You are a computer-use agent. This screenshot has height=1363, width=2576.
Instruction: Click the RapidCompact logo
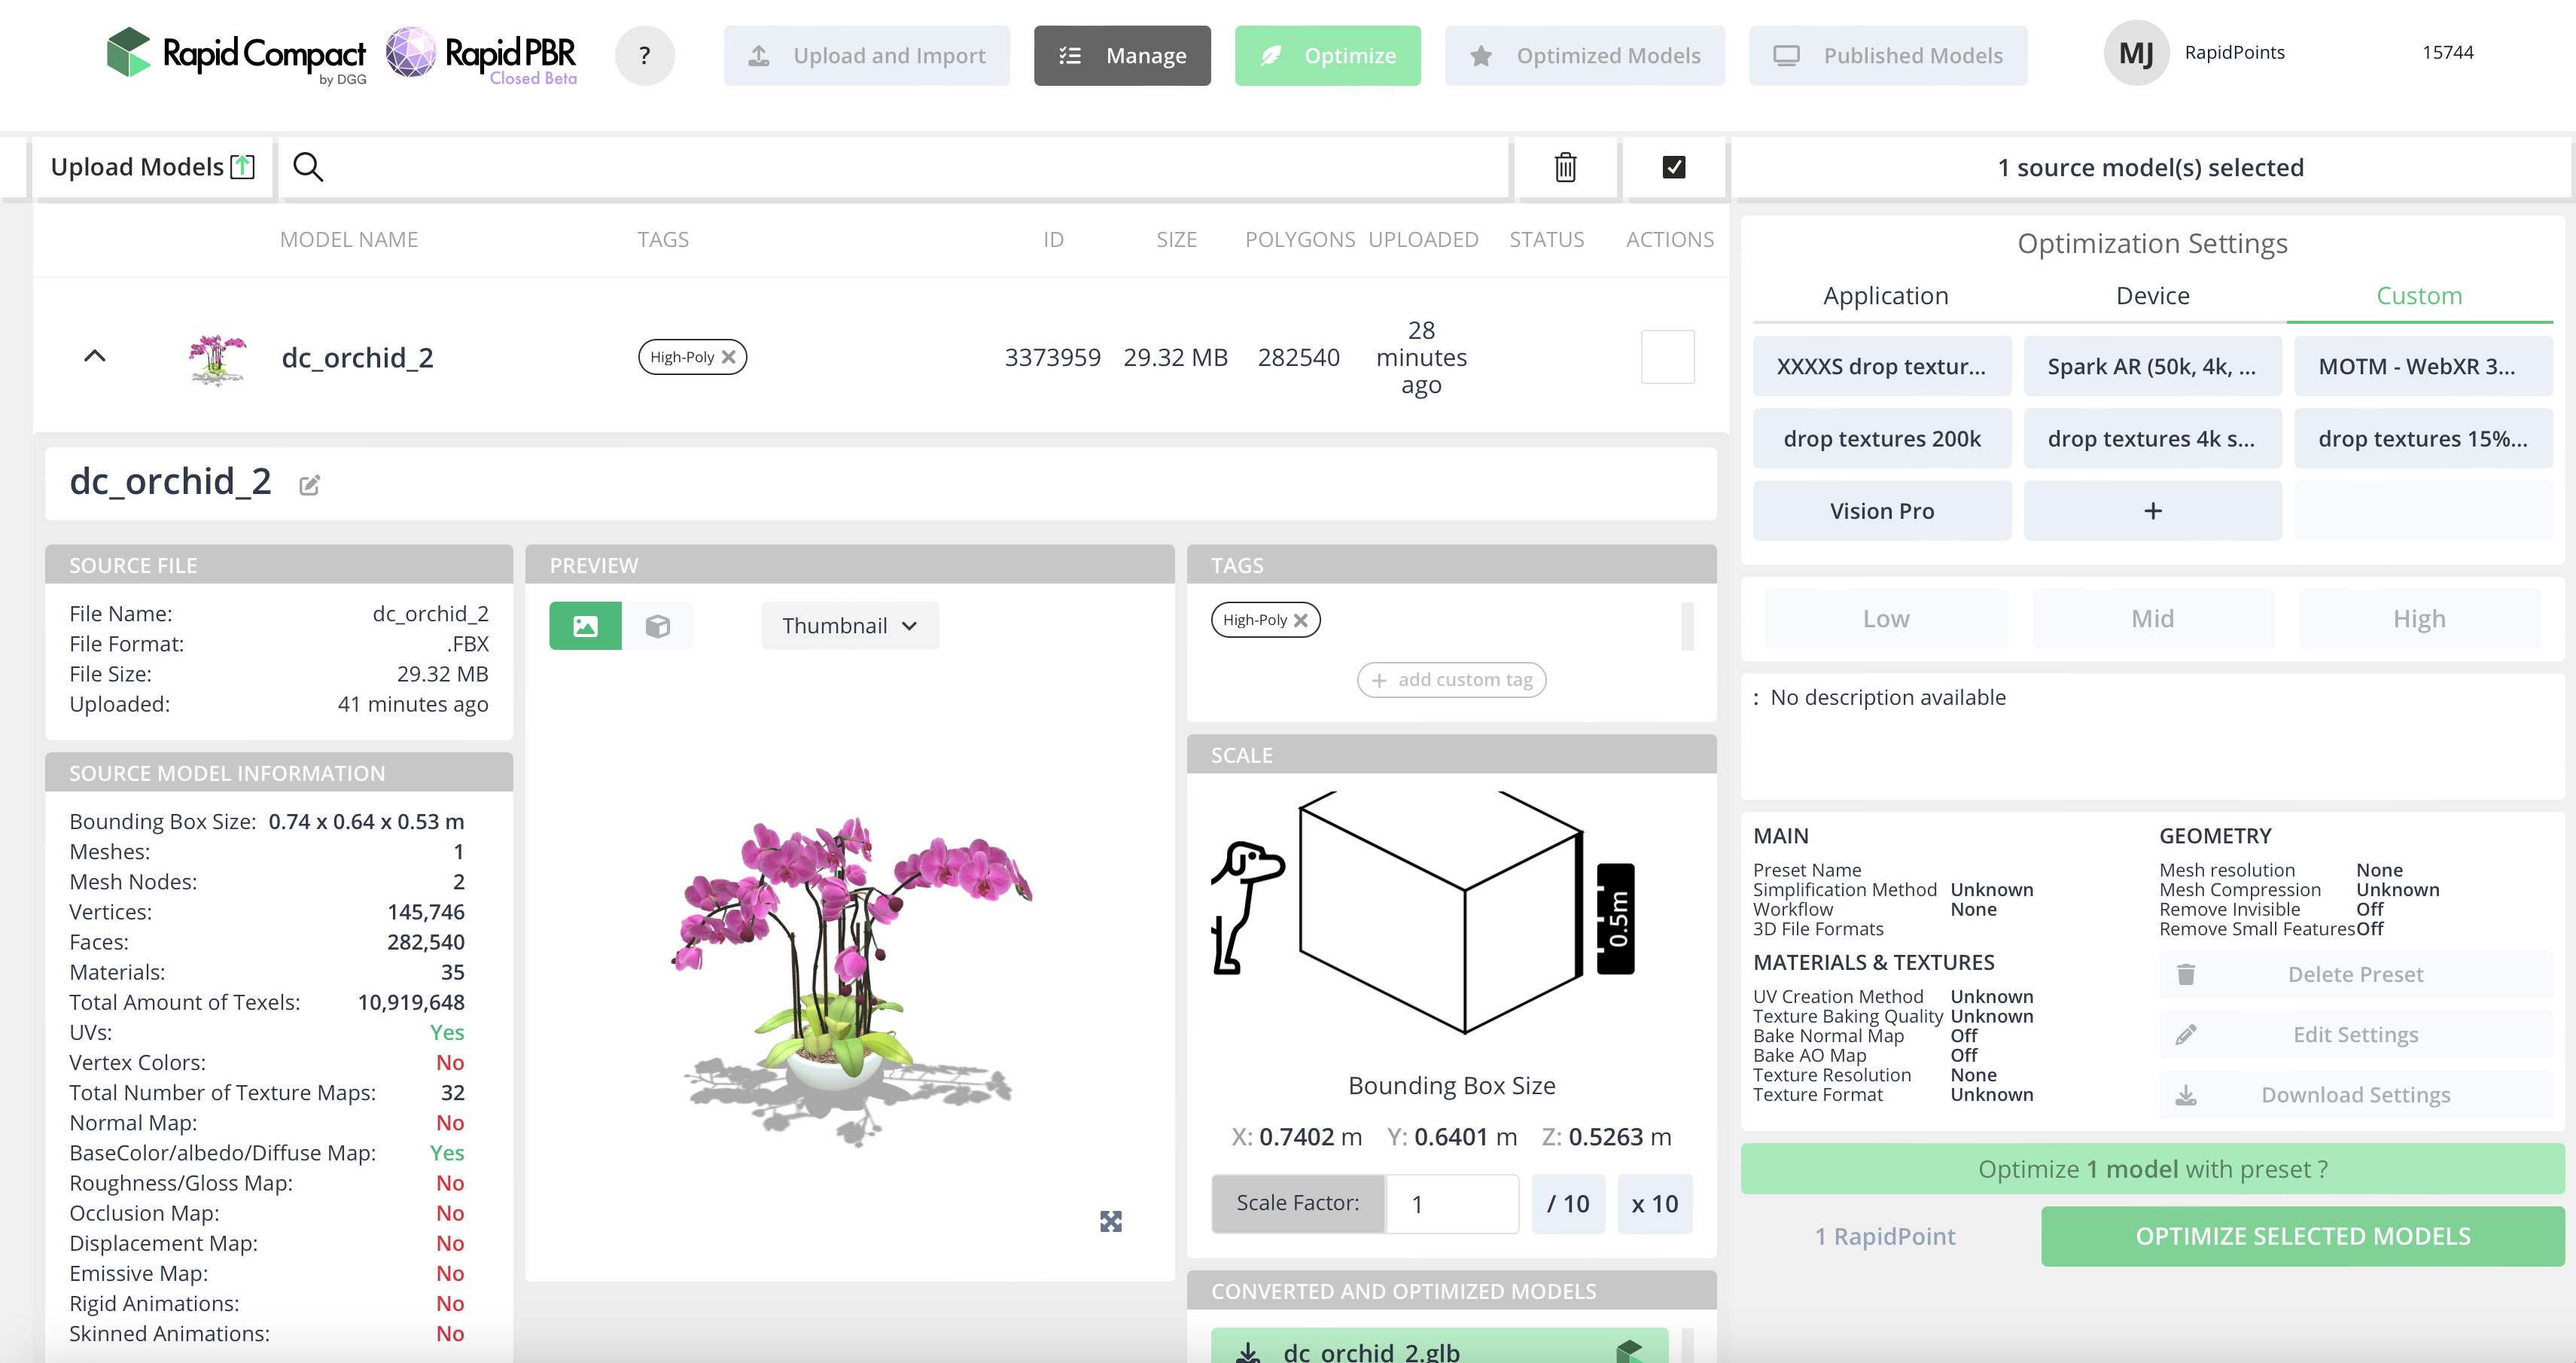(237, 55)
